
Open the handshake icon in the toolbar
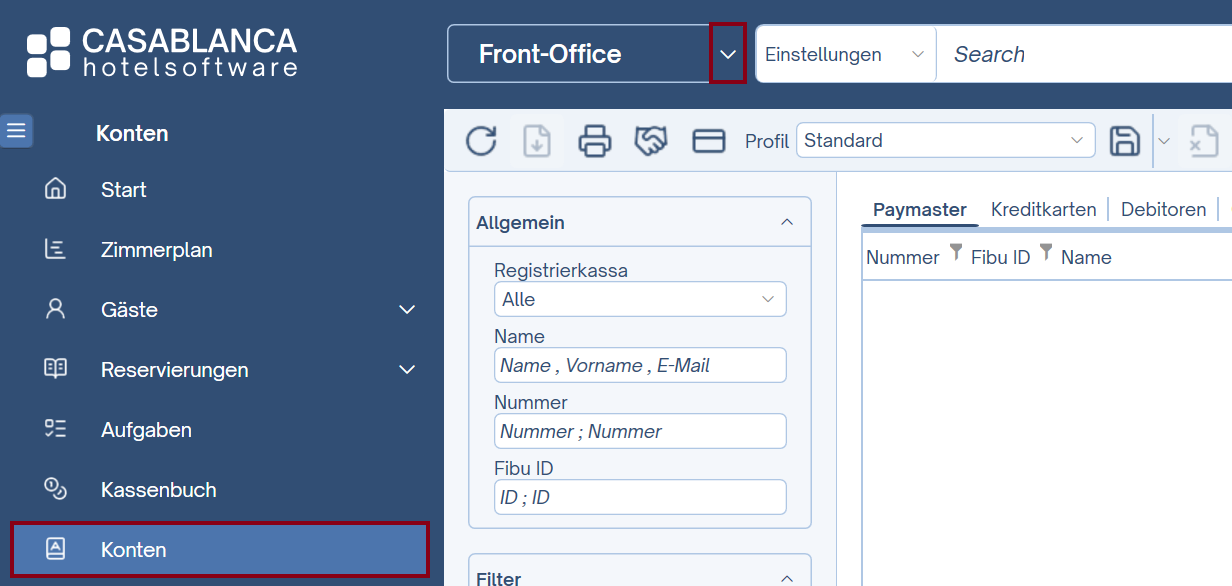pos(651,141)
